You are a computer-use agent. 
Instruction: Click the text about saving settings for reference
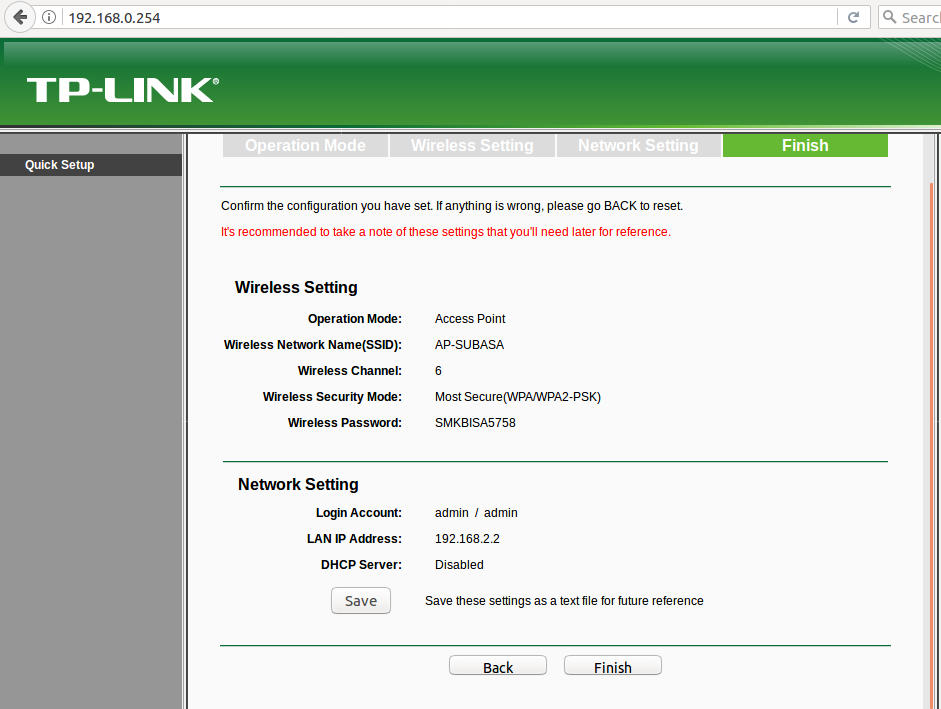point(565,600)
